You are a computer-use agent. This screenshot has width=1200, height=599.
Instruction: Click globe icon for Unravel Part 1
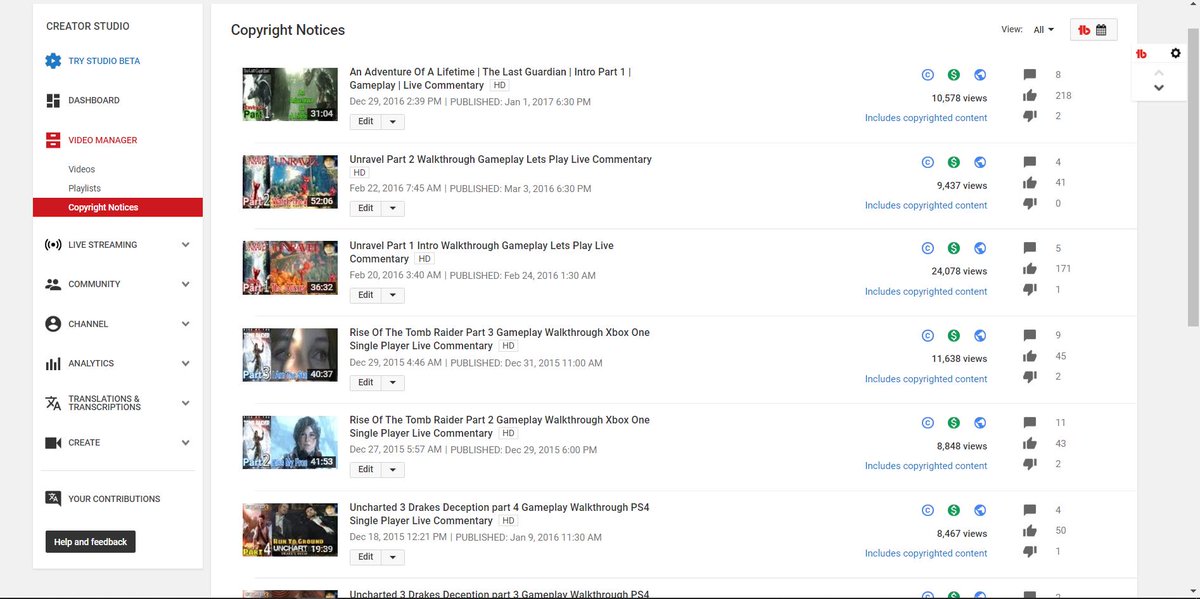[x=980, y=249]
